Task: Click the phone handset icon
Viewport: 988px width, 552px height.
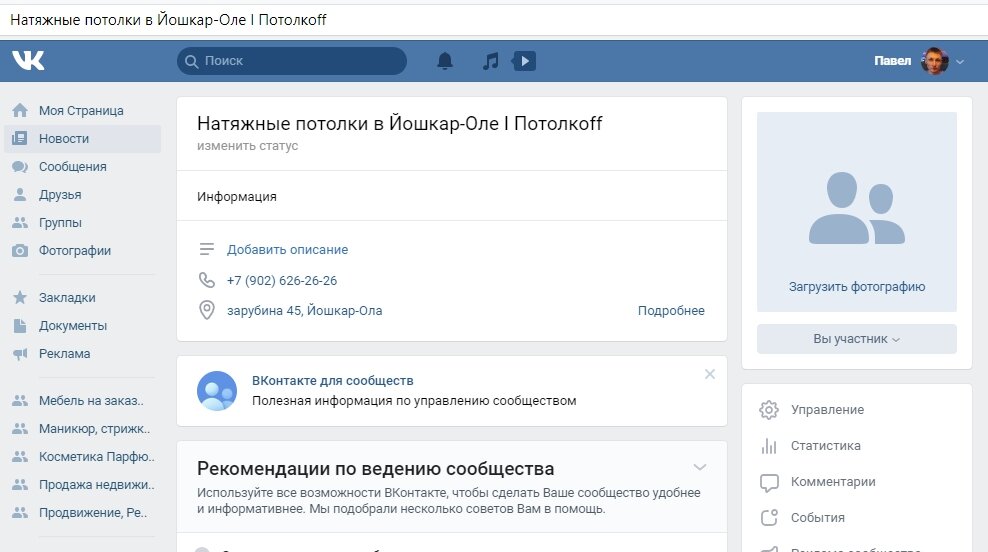Action: tap(207, 280)
